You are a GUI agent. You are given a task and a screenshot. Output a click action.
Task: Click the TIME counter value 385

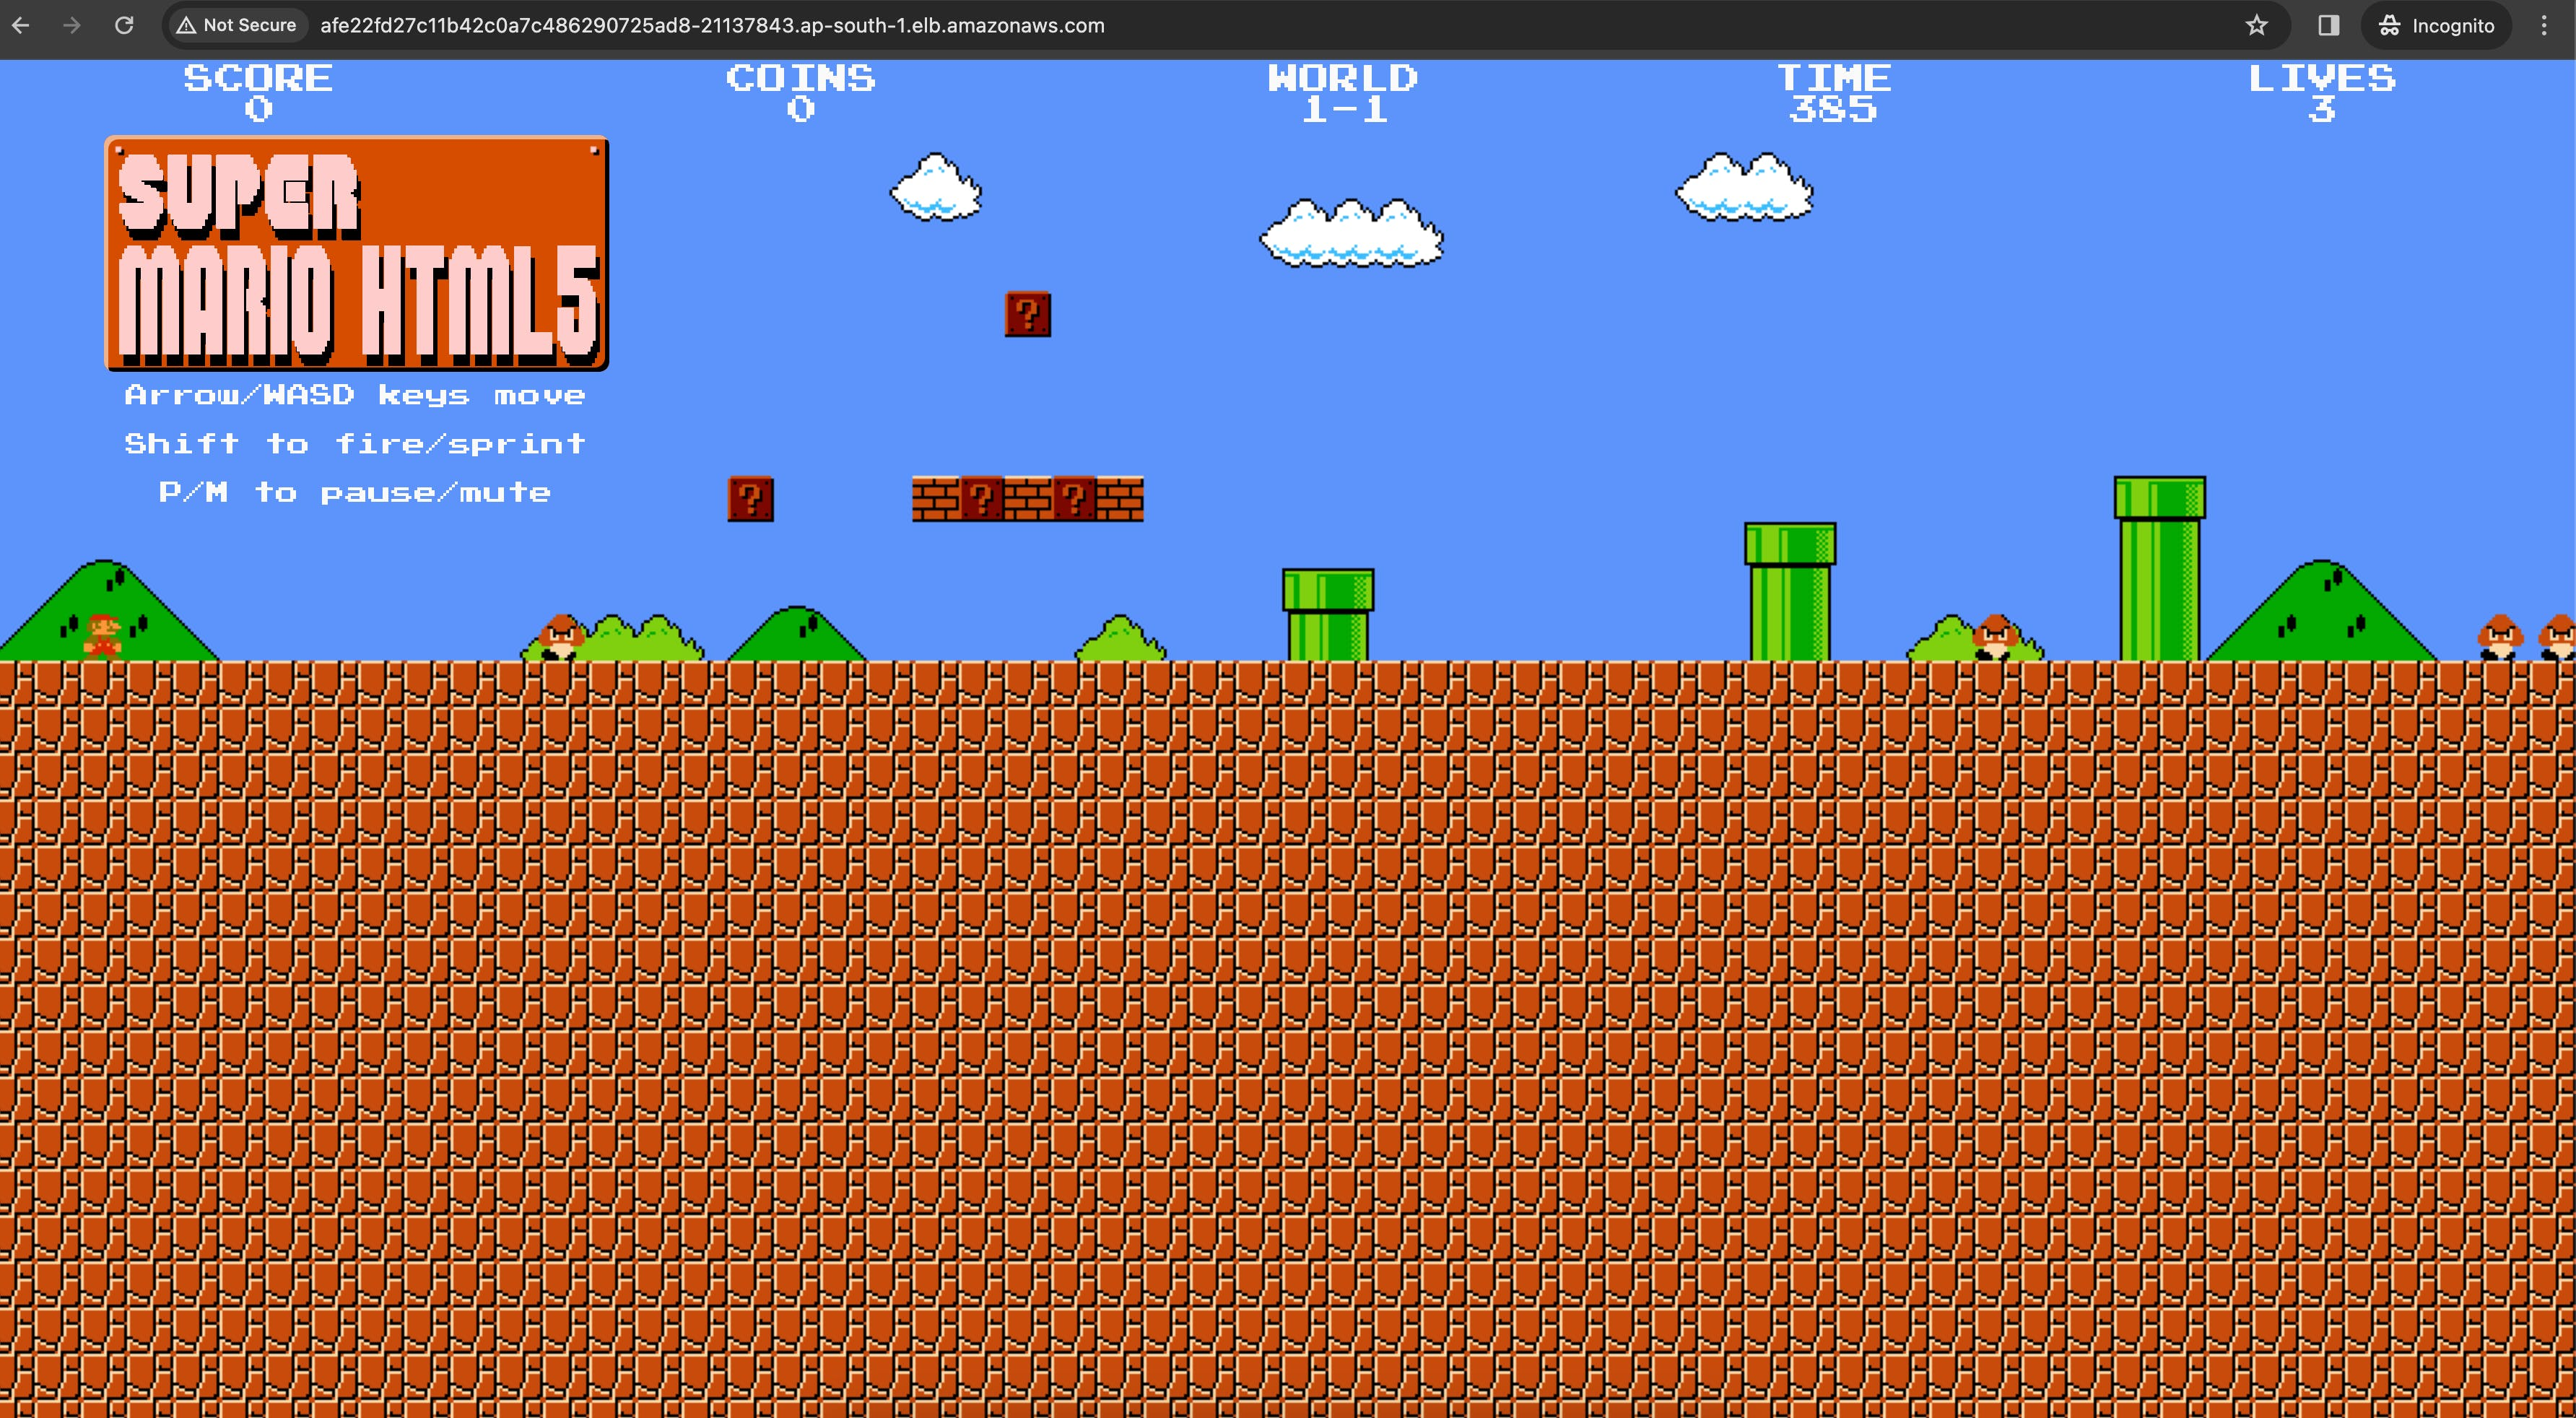click(1833, 108)
